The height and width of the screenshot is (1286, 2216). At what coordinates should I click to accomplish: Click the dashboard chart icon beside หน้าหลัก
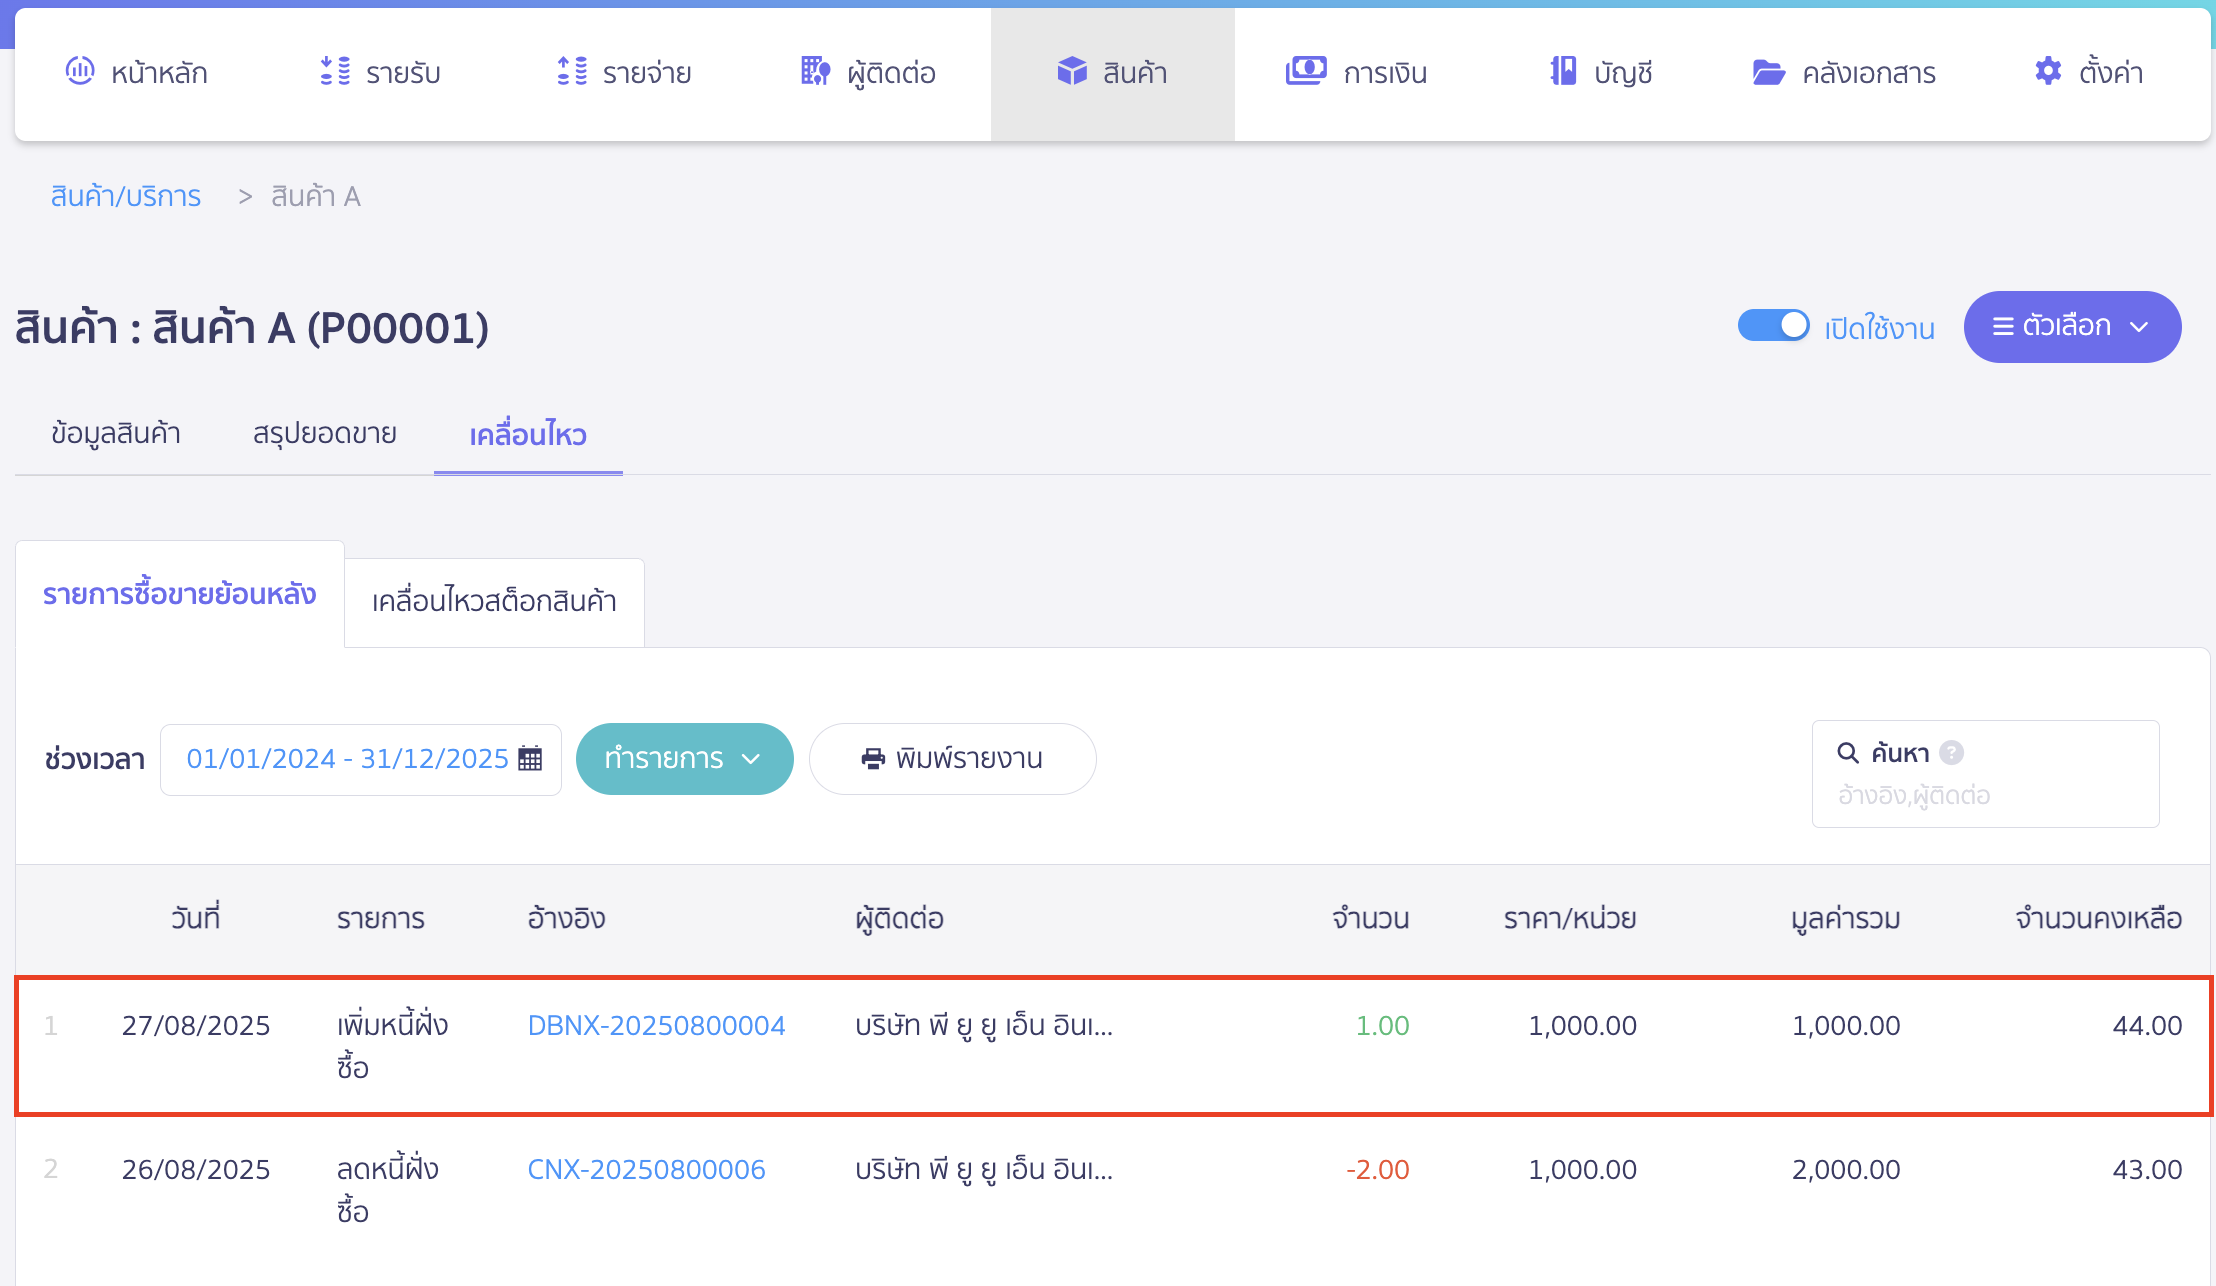click(x=80, y=71)
